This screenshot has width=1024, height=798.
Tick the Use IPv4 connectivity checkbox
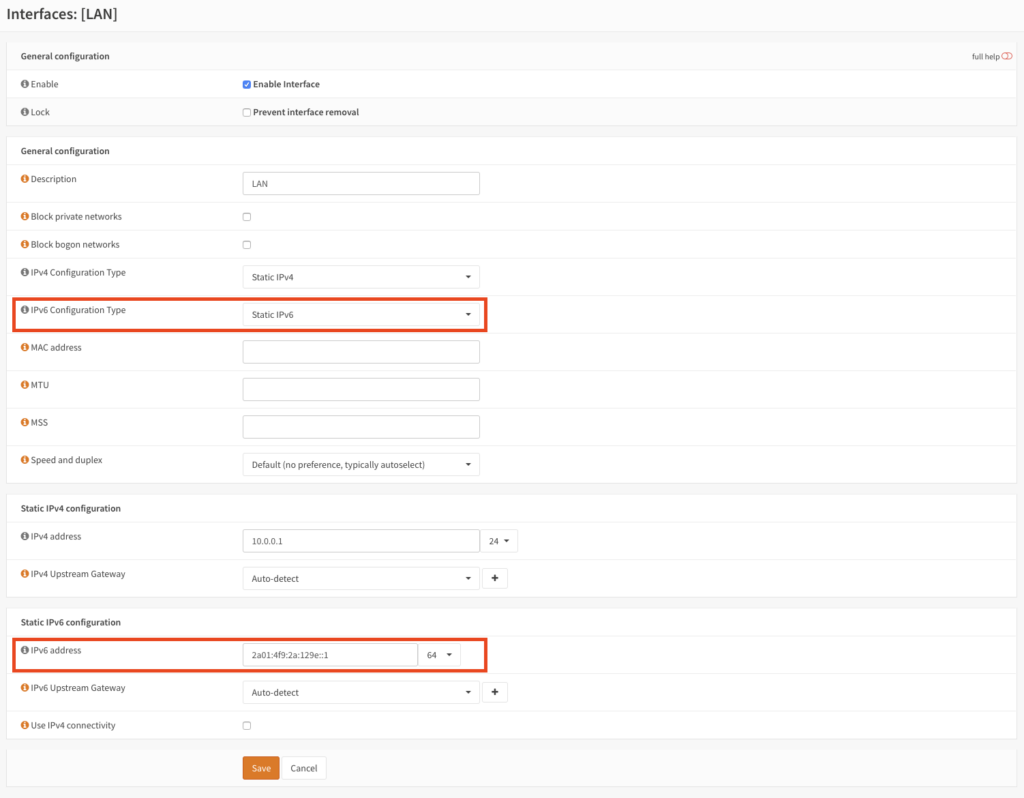[x=247, y=726]
